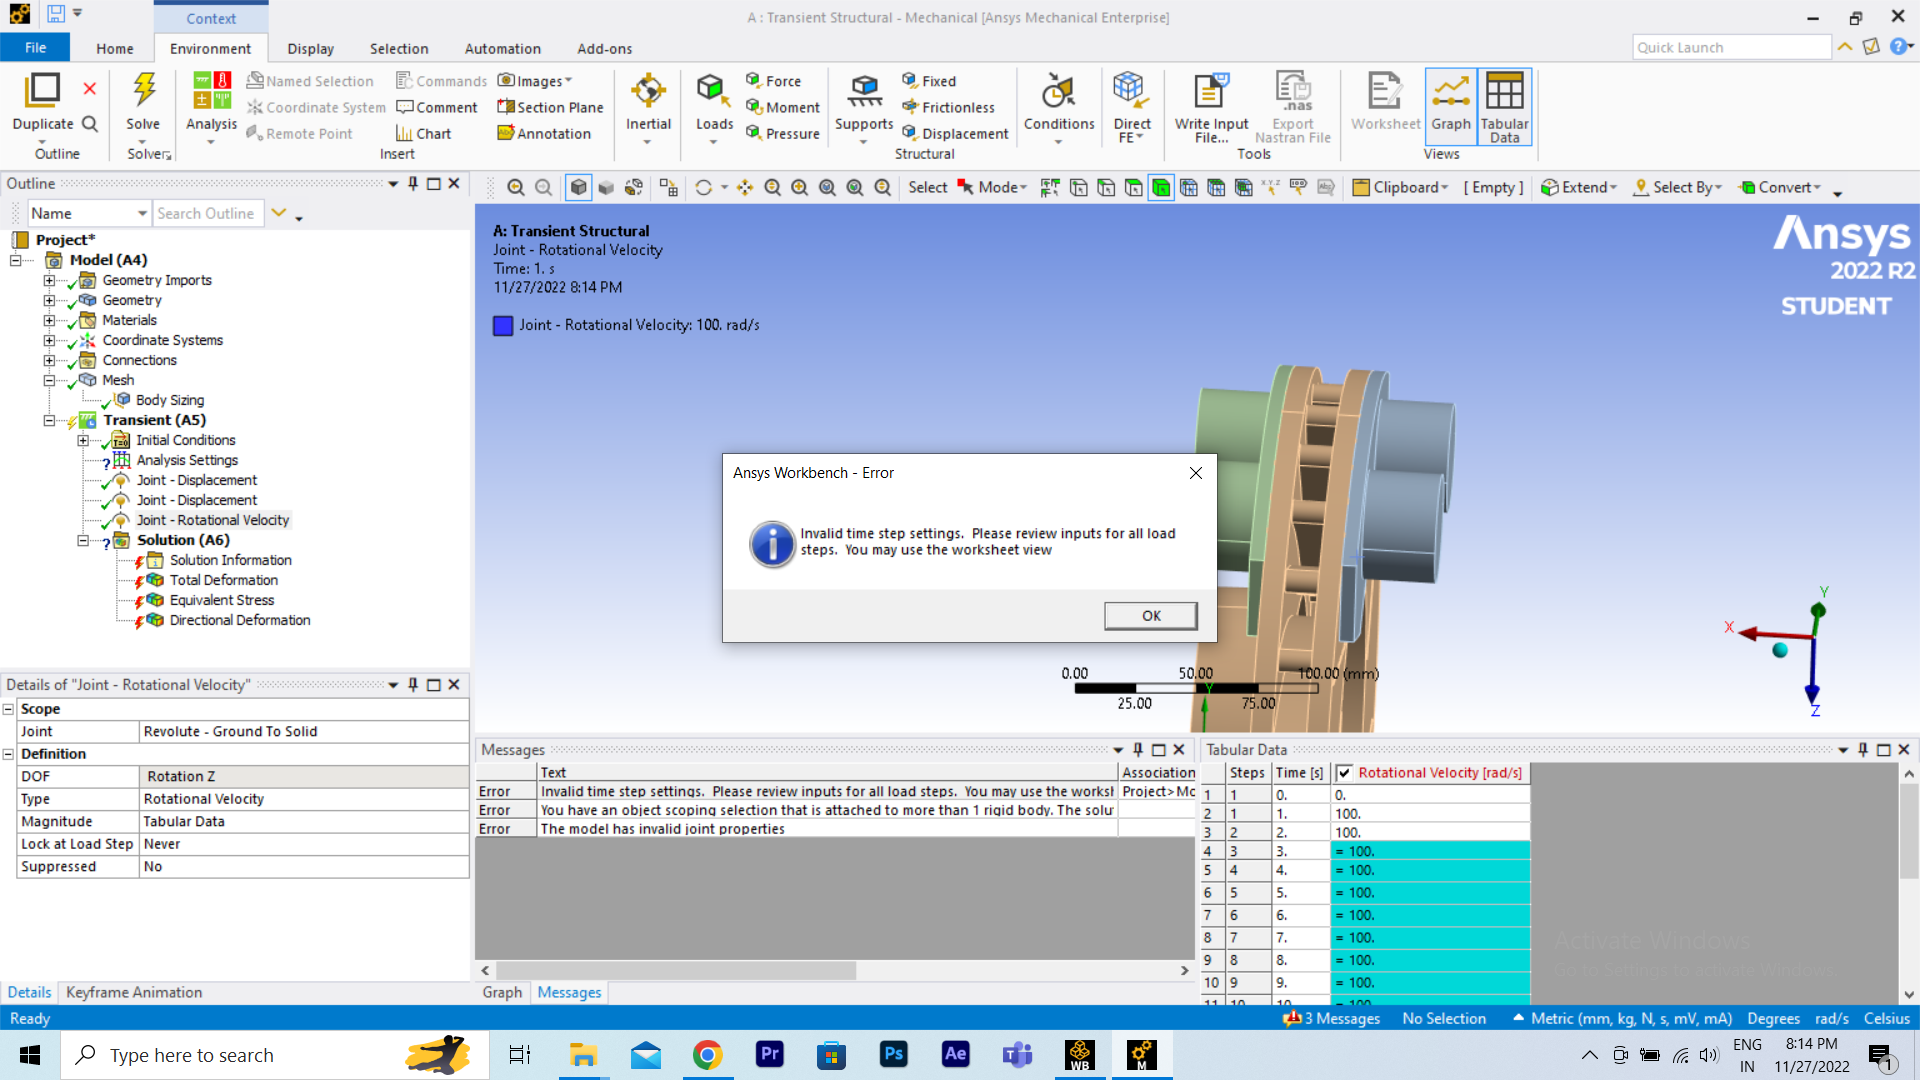
Task: Open Ansys Workbench in the taskbar
Action: (1079, 1055)
